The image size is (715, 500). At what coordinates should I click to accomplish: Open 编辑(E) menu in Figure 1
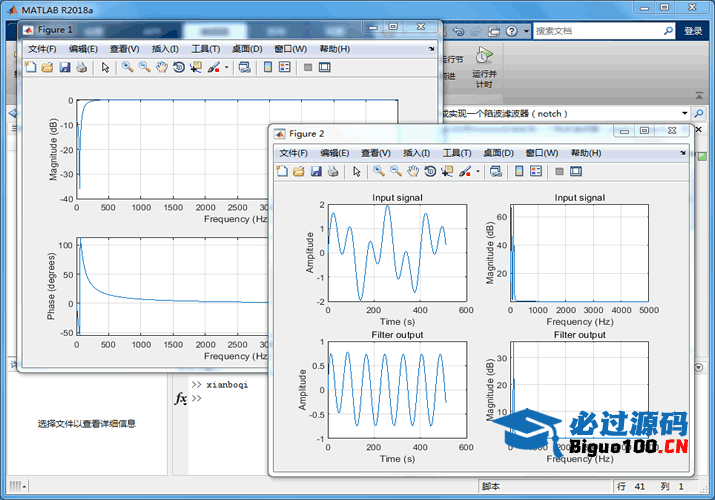coord(83,49)
